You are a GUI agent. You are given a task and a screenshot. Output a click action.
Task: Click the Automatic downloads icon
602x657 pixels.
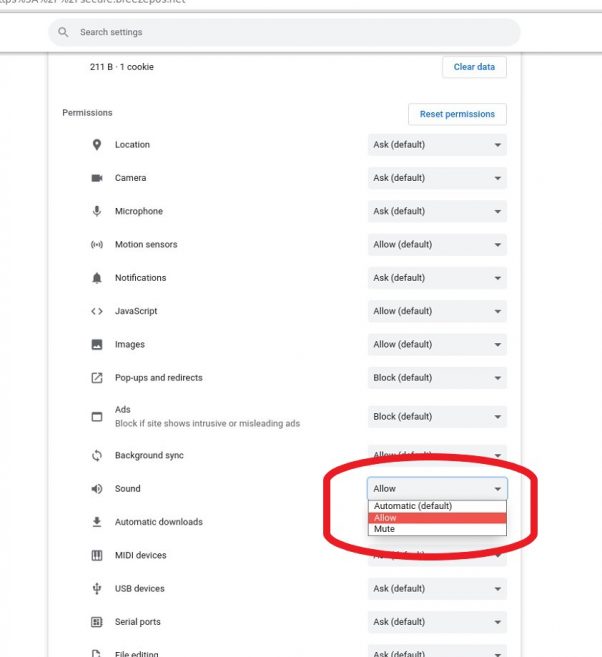97,522
